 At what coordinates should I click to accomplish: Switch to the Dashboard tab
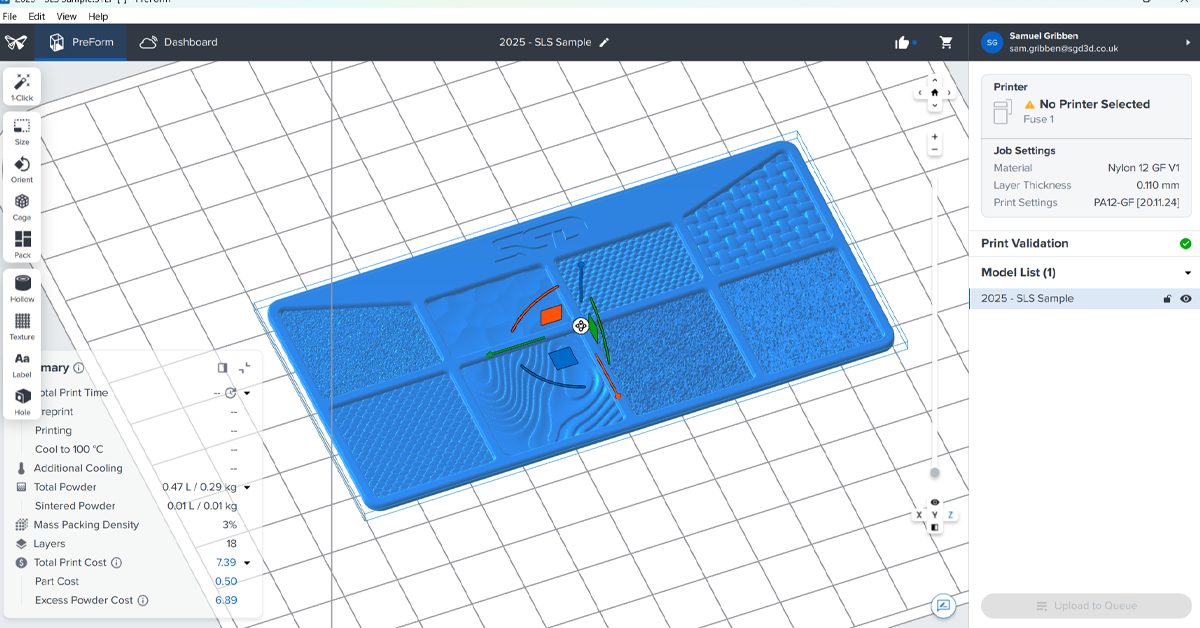(x=179, y=42)
